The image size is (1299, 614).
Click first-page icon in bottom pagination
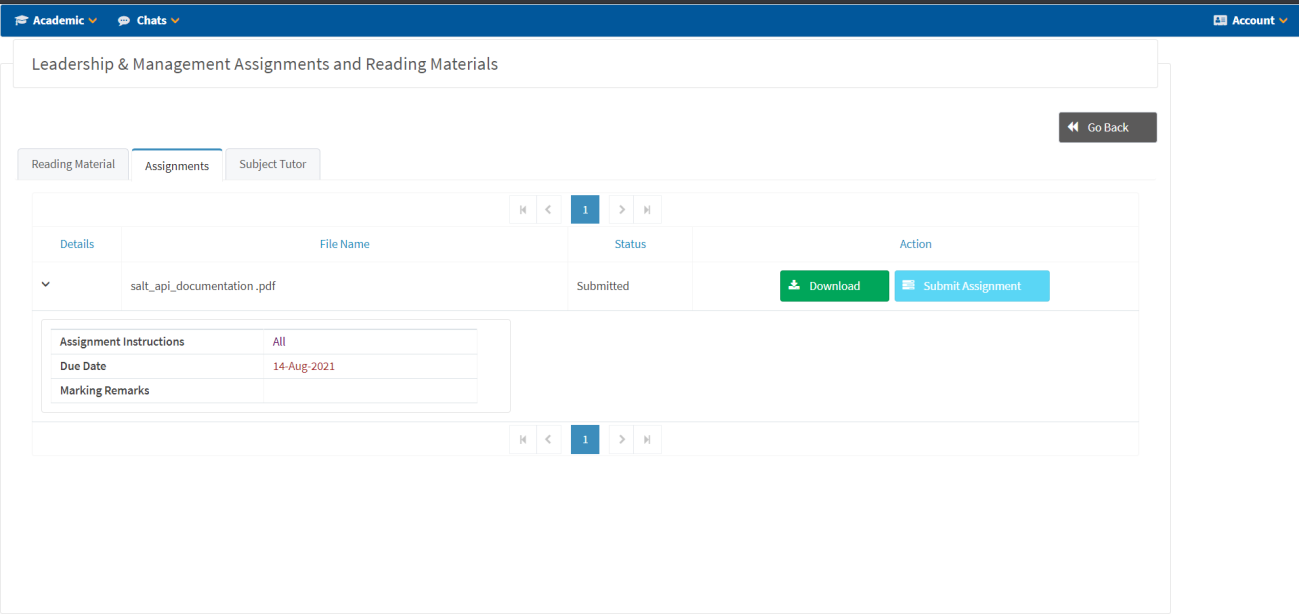[523, 439]
